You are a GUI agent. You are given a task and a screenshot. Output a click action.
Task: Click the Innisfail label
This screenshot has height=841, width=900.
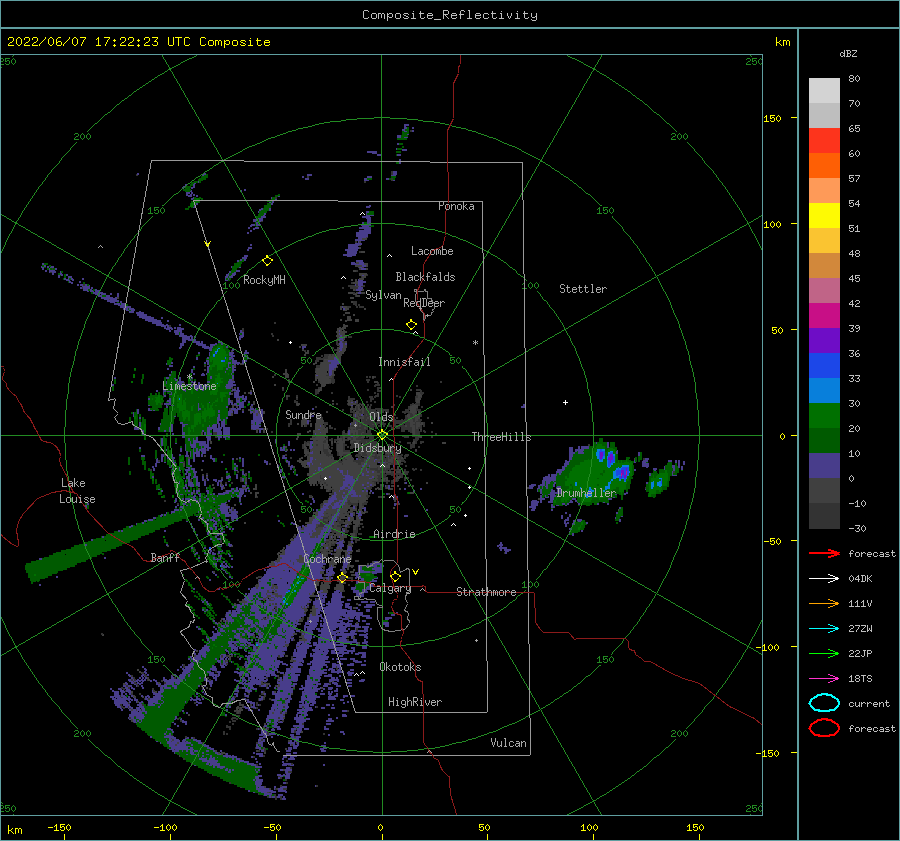pyautogui.click(x=404, y=362)
